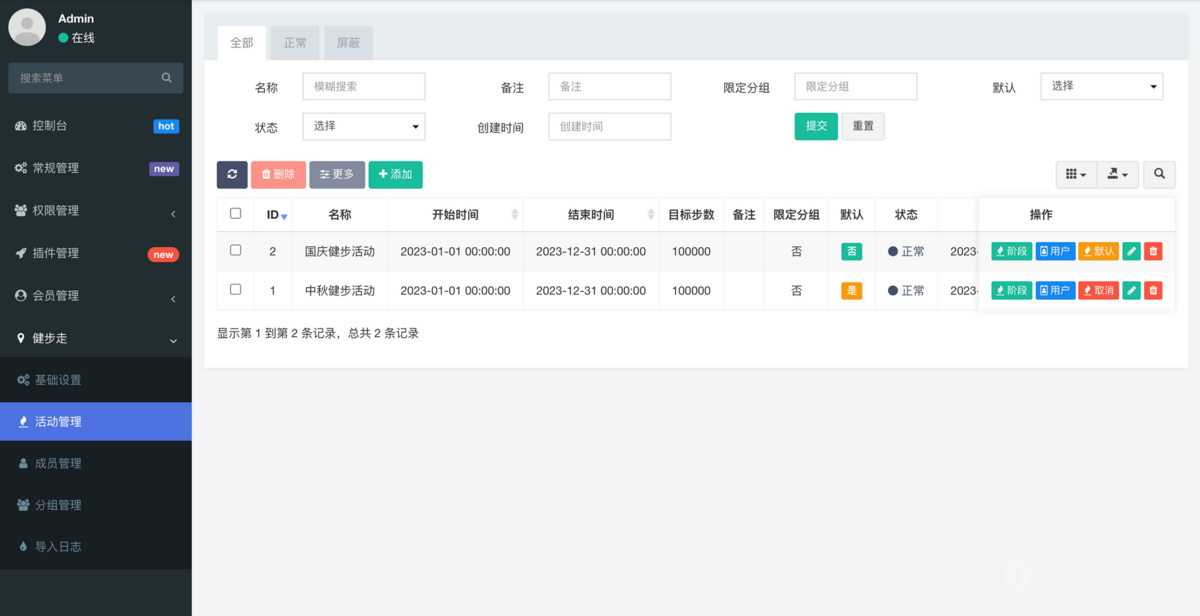Expand the 权限管理 sidebar menu
The image size is (1200, 616).
95,210
